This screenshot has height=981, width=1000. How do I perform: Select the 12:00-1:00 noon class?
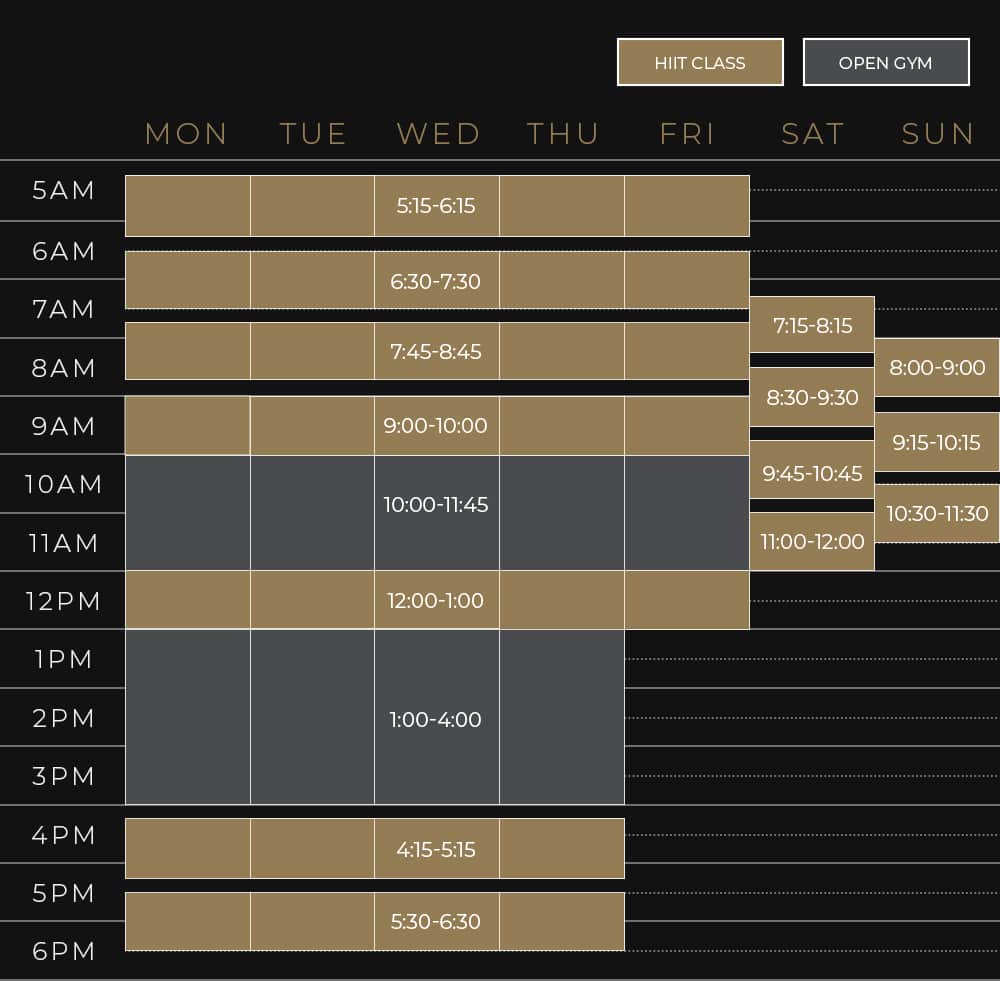[x=436, y=601]
